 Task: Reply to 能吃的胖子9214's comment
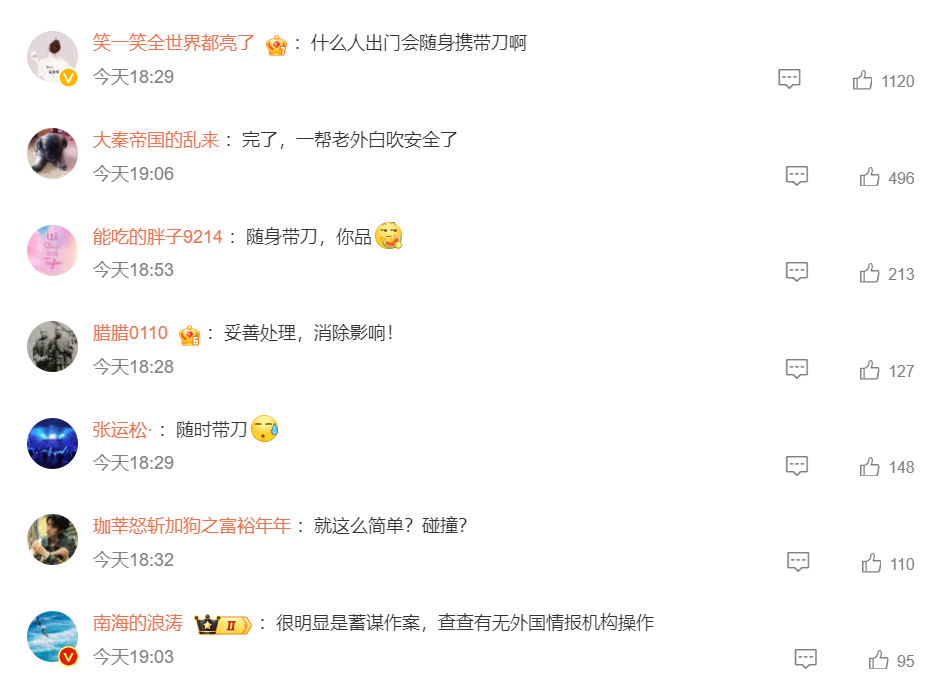[796, 272]
